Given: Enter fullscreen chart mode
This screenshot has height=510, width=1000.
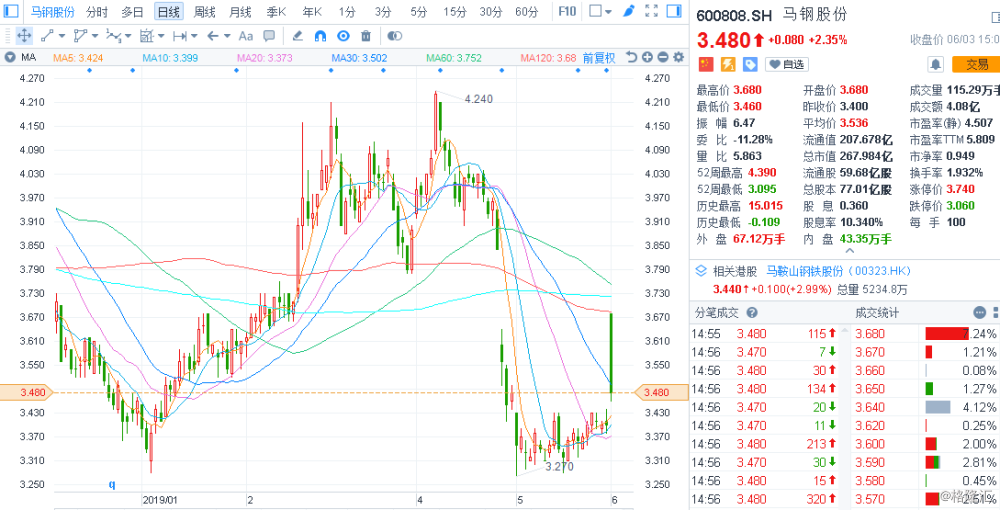Looking at the screenshot, I should click(651, 11).
